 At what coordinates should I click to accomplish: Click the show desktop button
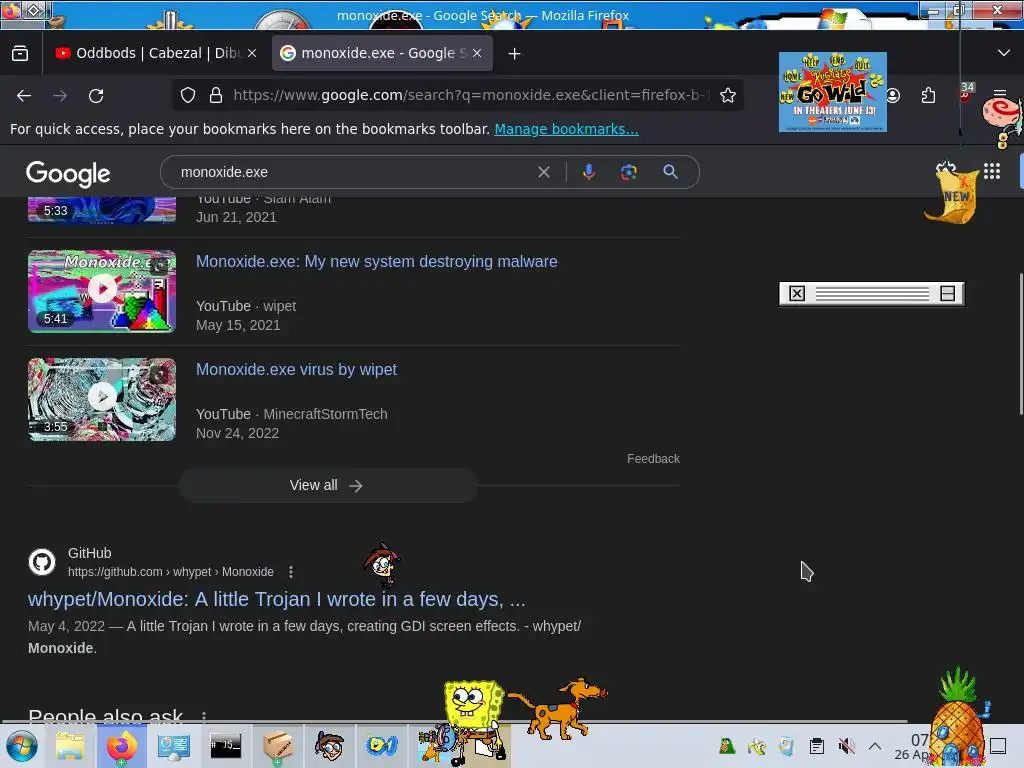(x=998, y=746)
